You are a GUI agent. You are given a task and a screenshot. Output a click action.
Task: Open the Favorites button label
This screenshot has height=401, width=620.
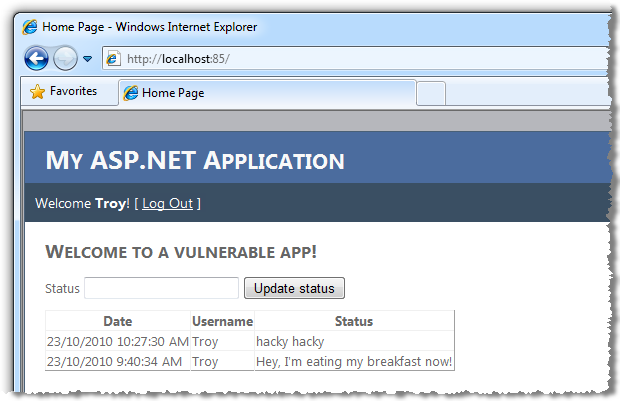tap(73, 91)
